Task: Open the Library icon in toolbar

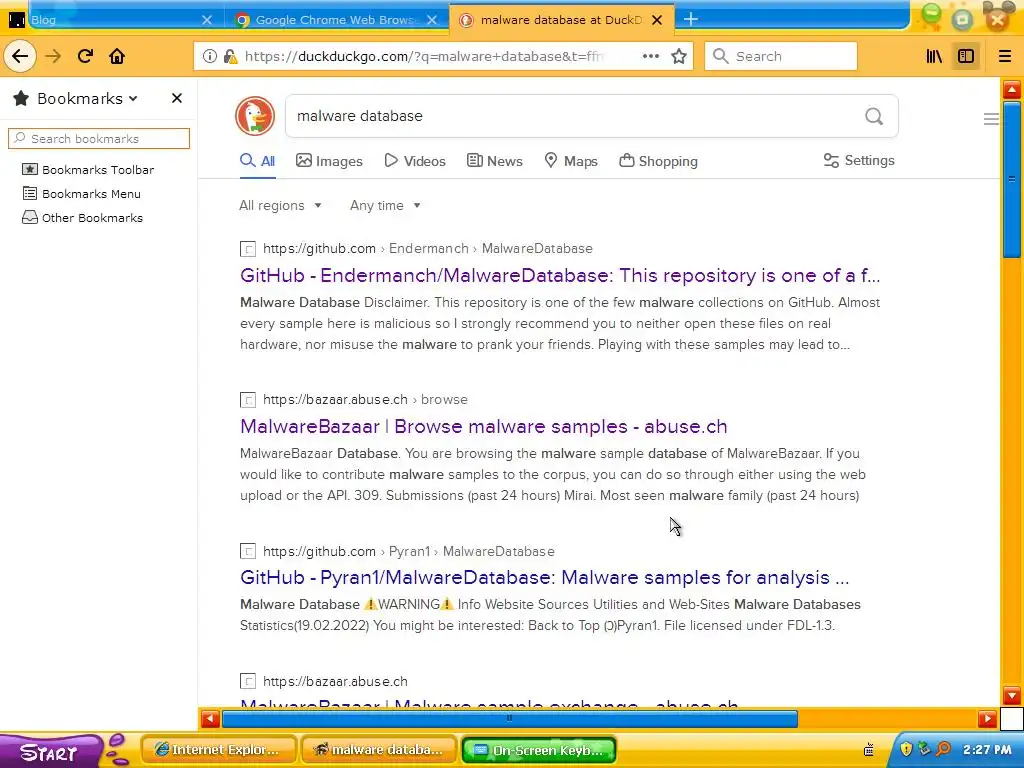Action: [934, 56]
